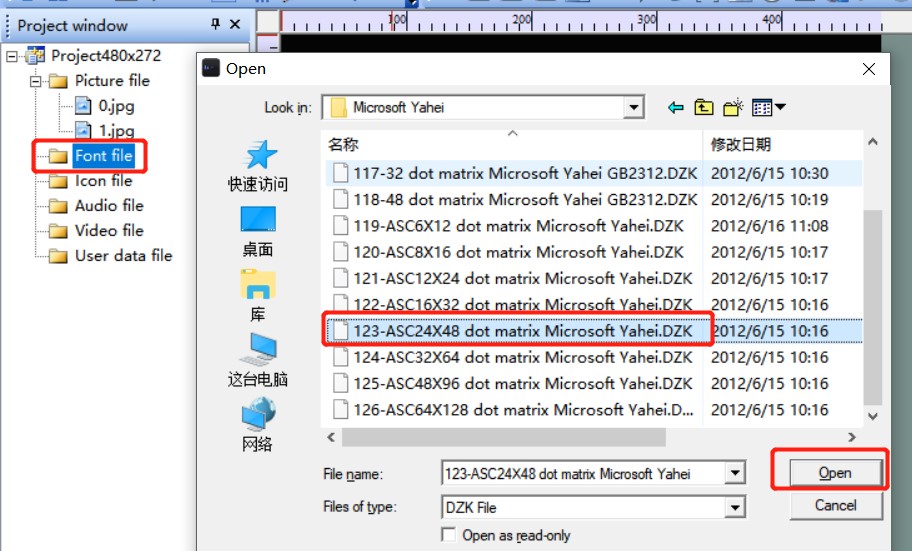Viewport: 912px width, 551px height.
Task: Click the File name input field
Action: coord(583,473)
